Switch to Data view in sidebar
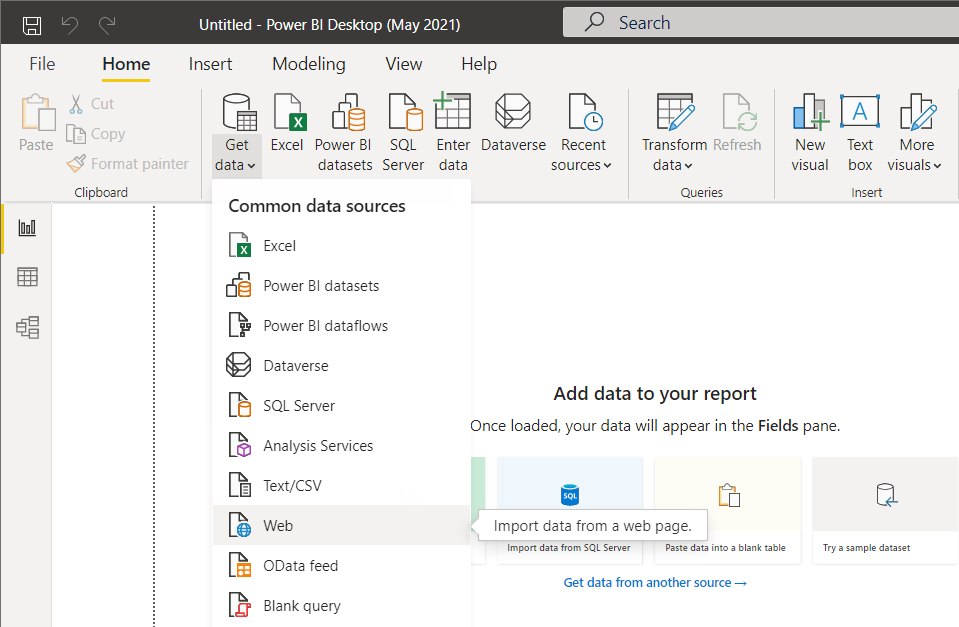The image size is (959, 627). [27, 277]
